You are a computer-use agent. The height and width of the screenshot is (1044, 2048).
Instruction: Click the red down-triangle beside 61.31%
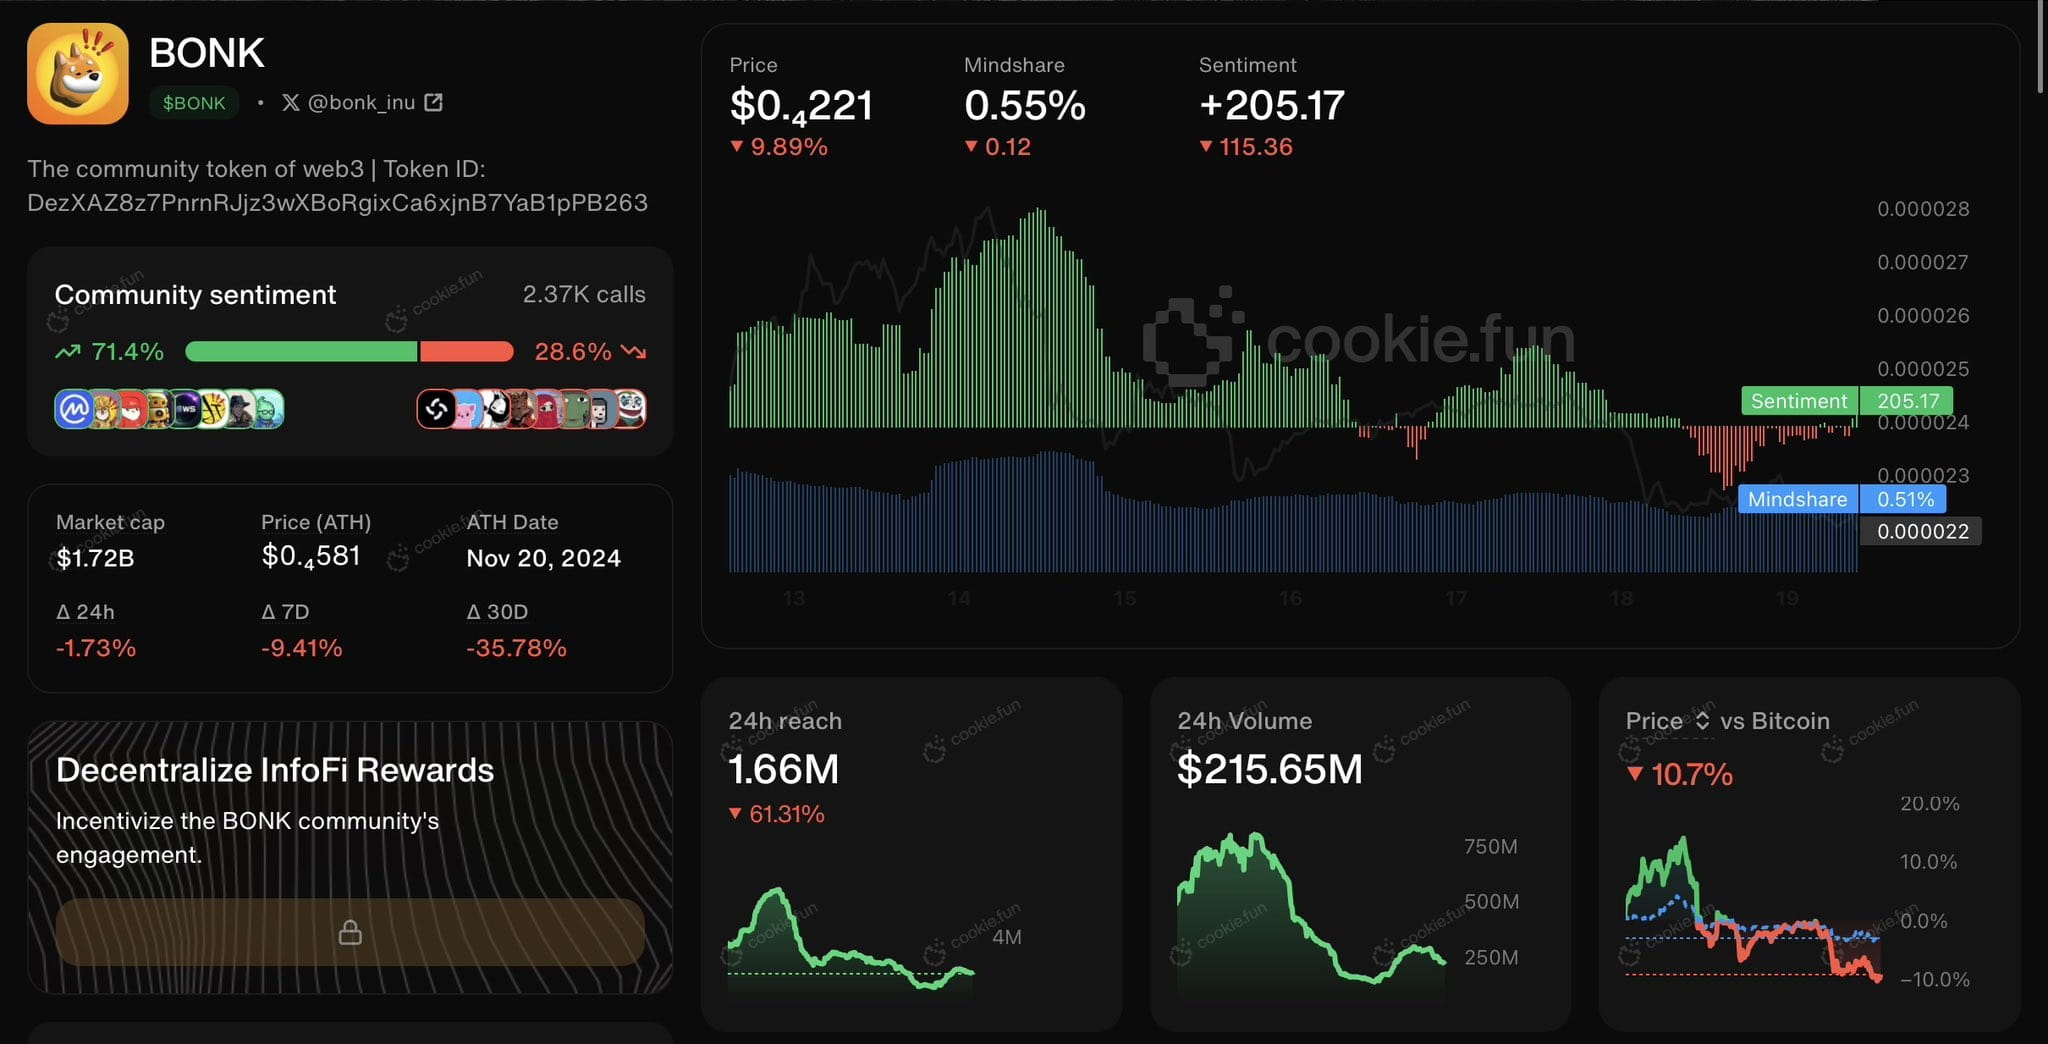point(735,814)
